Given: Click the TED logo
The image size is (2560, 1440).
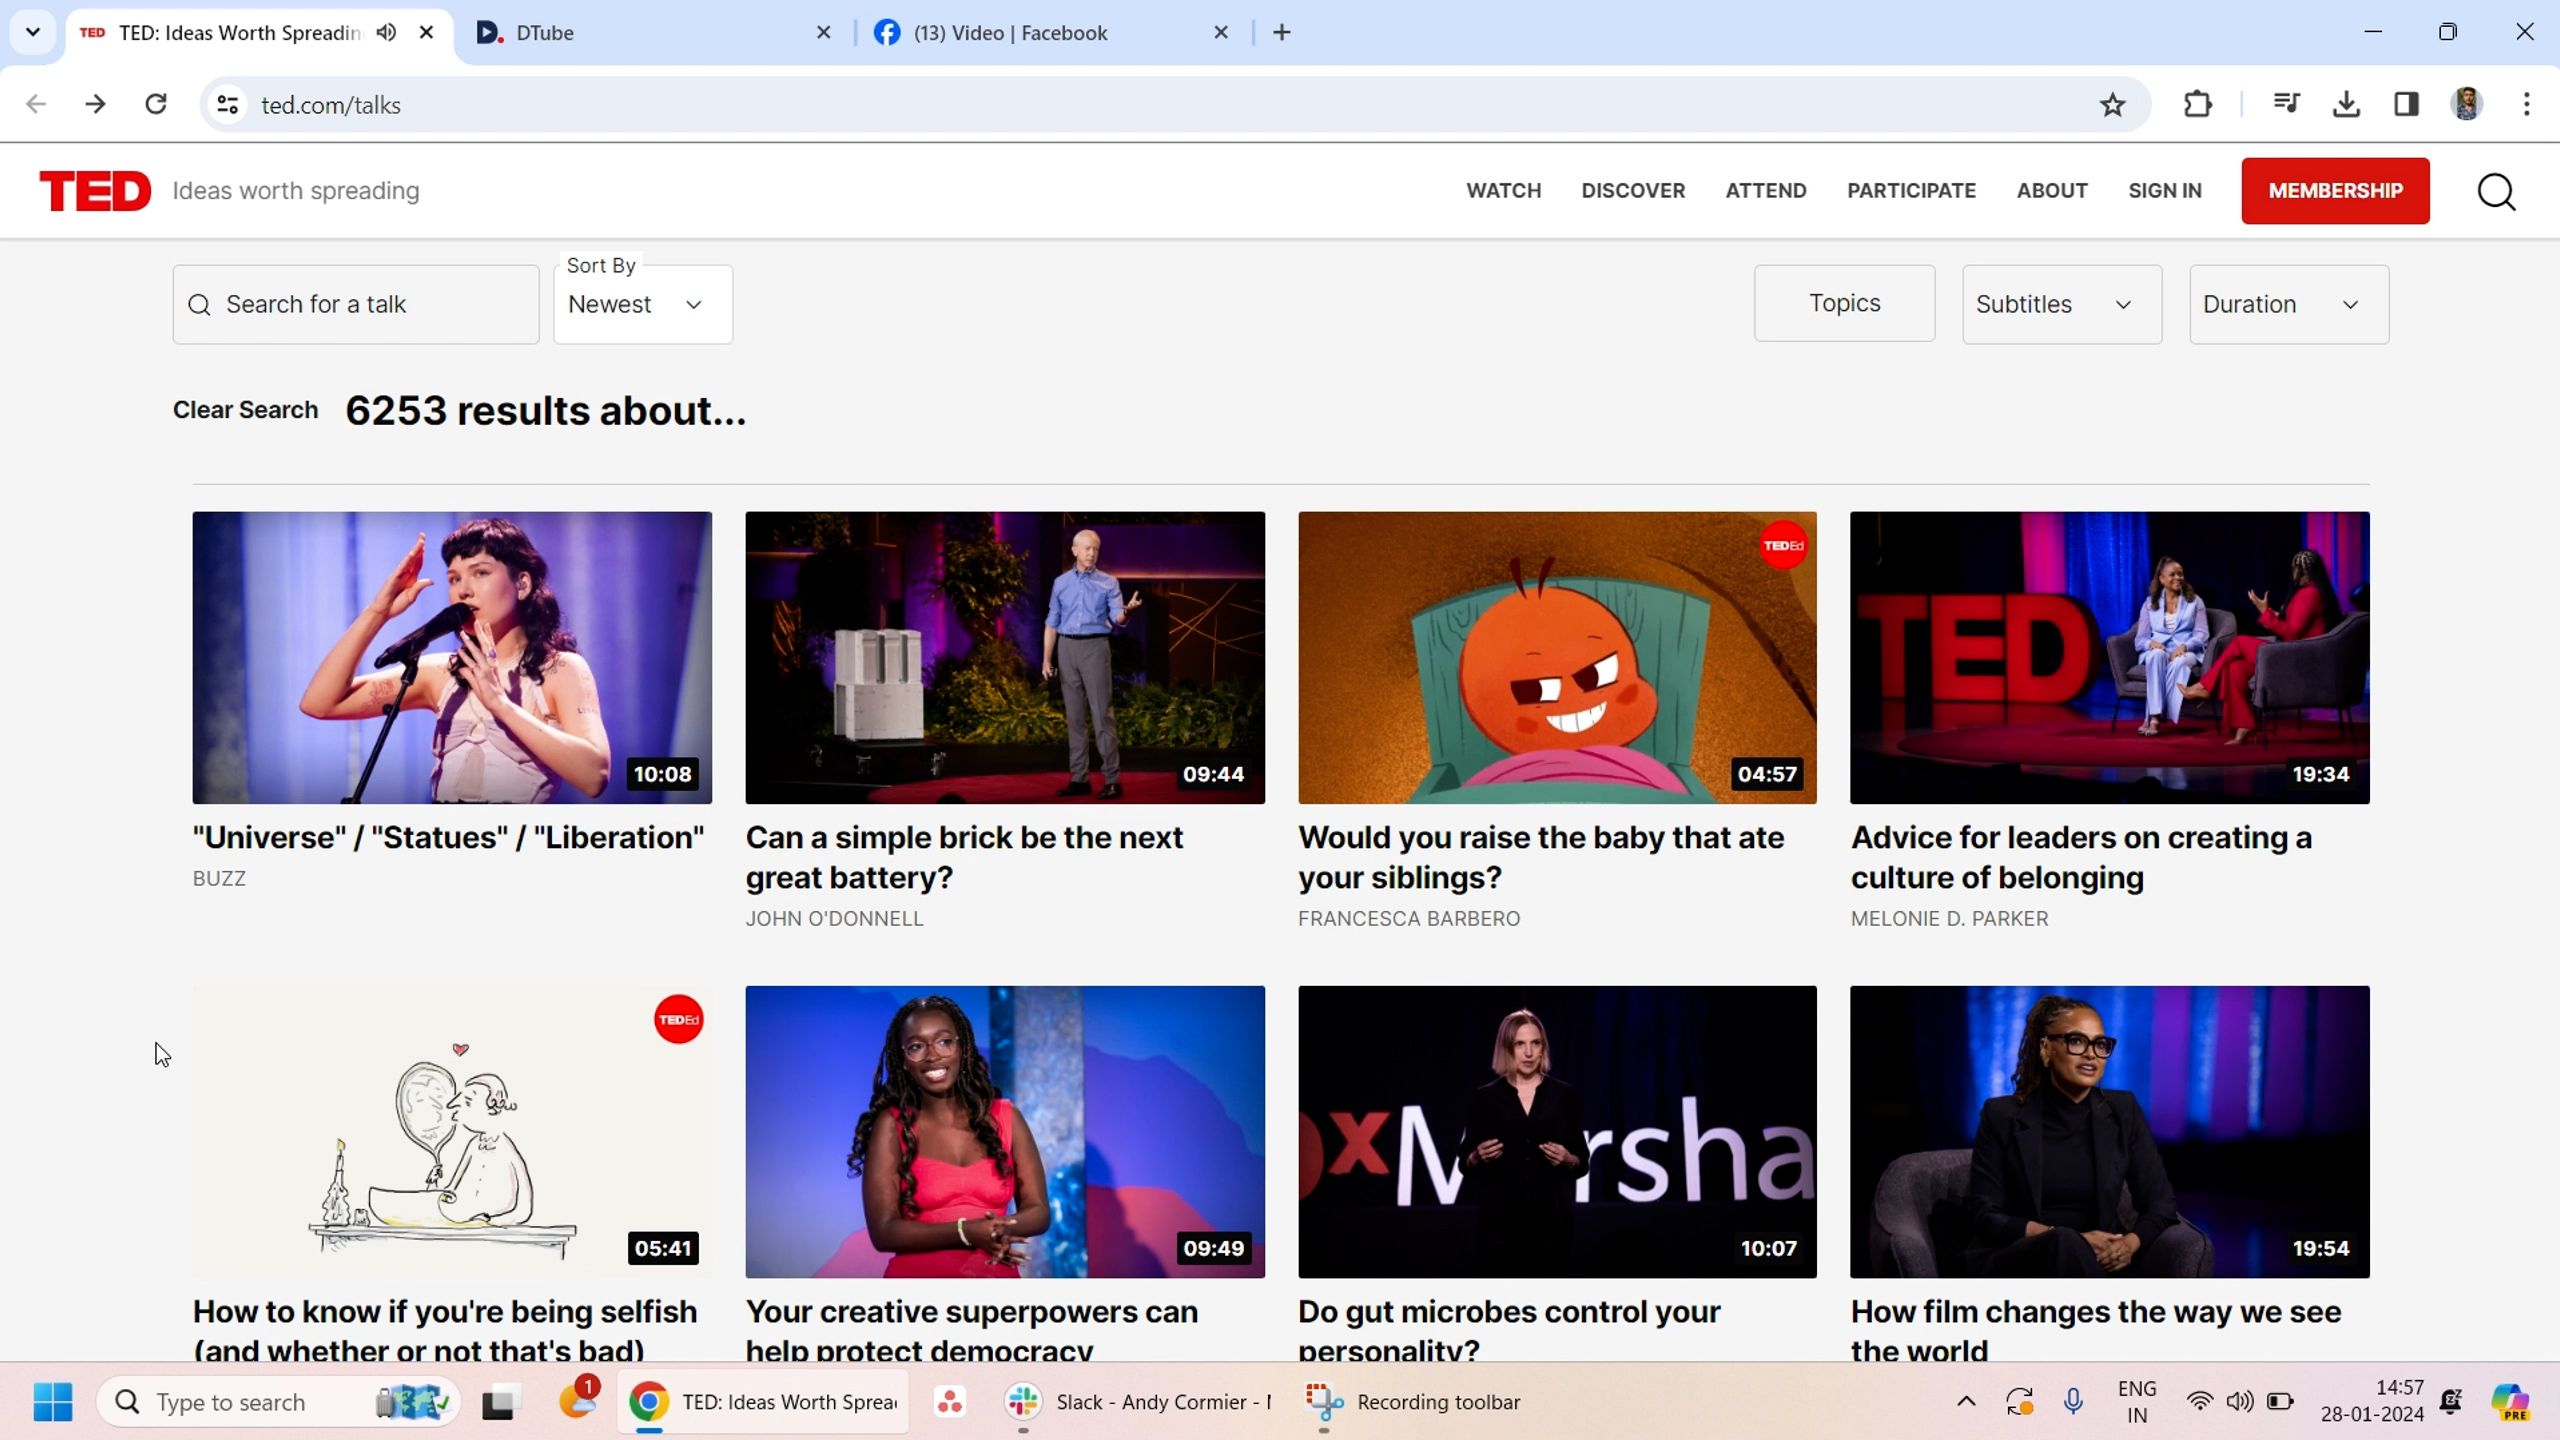Looking at the screenshot, I should pyautogui.click(x=95, y=191).
